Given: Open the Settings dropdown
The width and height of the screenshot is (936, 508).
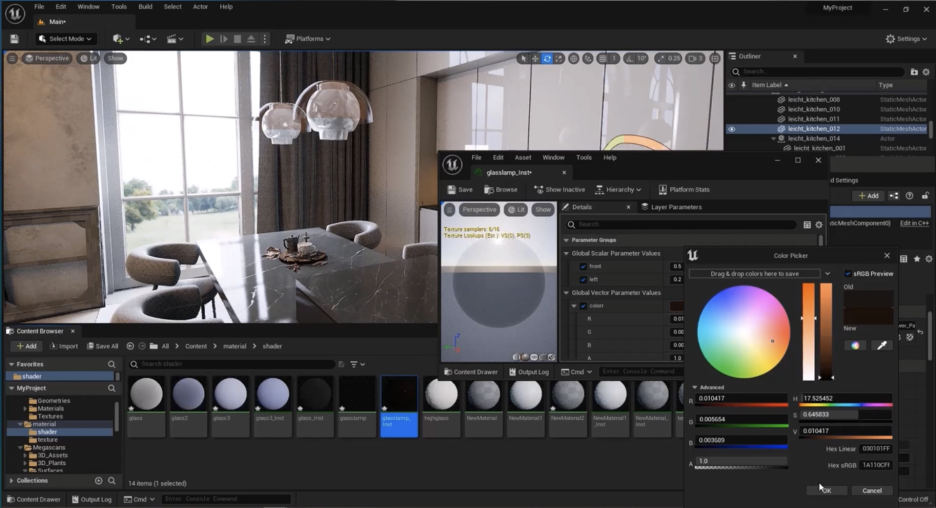Looking at the screenshot, I should [x=906, y=39].
